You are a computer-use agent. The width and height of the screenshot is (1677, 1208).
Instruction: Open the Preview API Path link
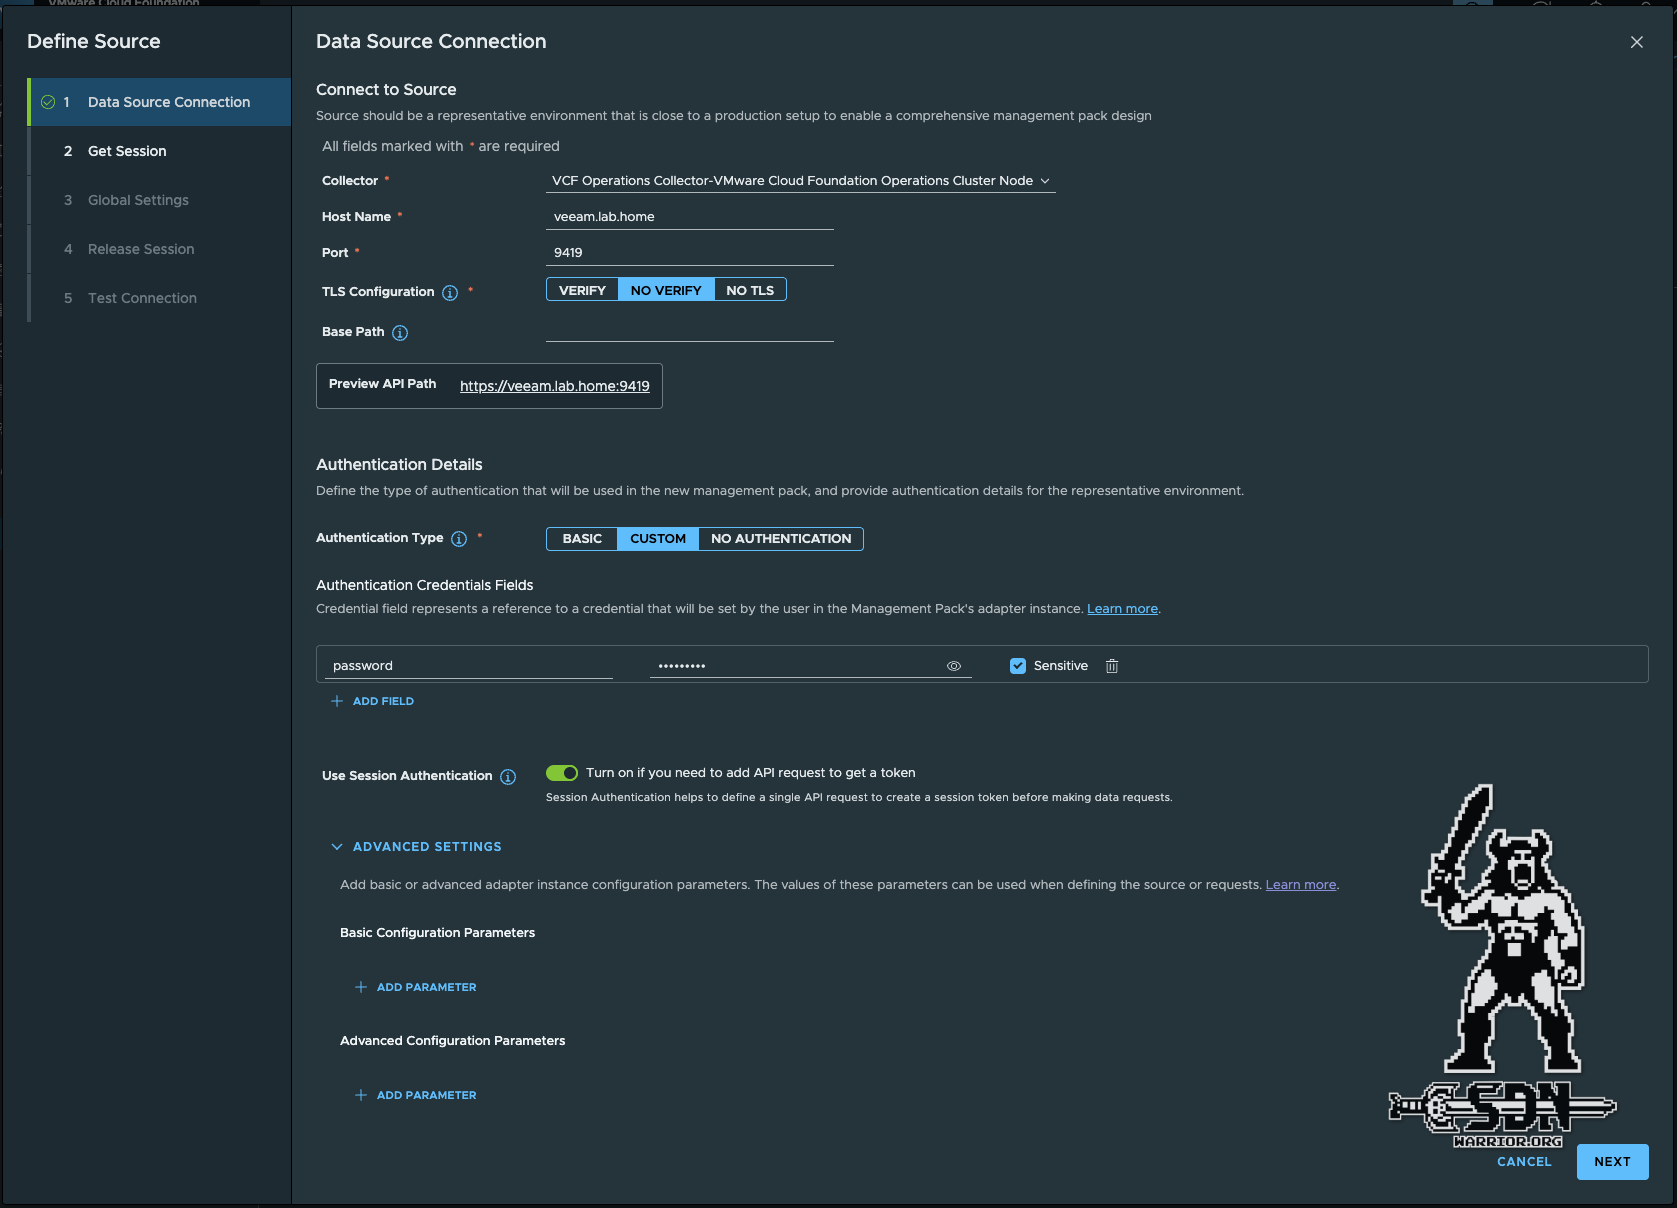click(x=554, y=386)
